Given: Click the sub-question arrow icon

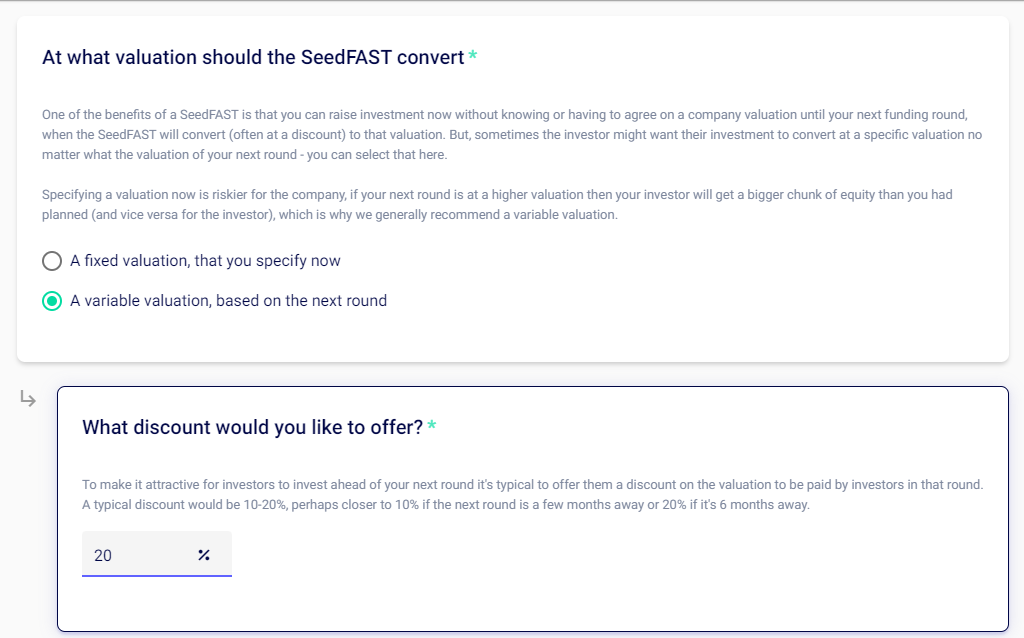Looking at the screenshot, I should tap(29, 400).
